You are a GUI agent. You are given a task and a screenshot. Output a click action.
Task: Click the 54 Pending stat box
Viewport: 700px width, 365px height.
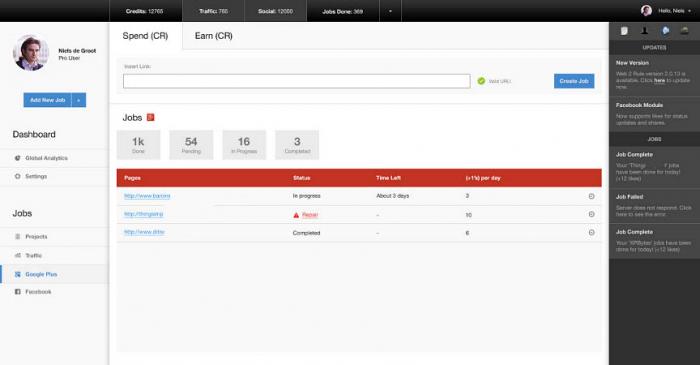coord(191,145)
